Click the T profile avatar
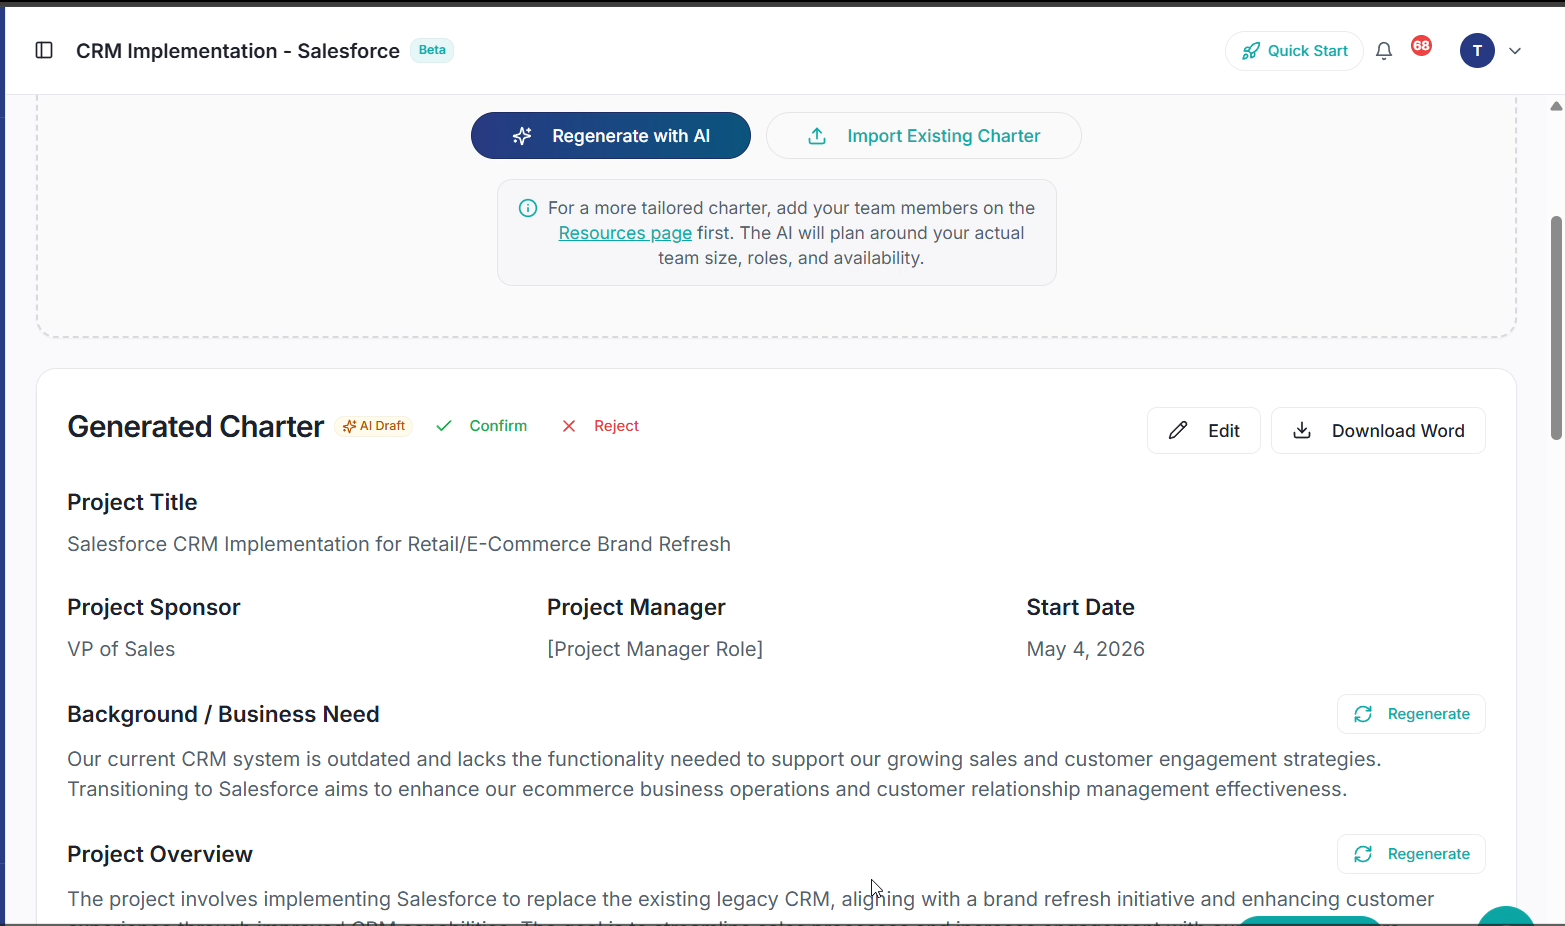Viewport: 1565px width, 926px height. click(1477, 50)
